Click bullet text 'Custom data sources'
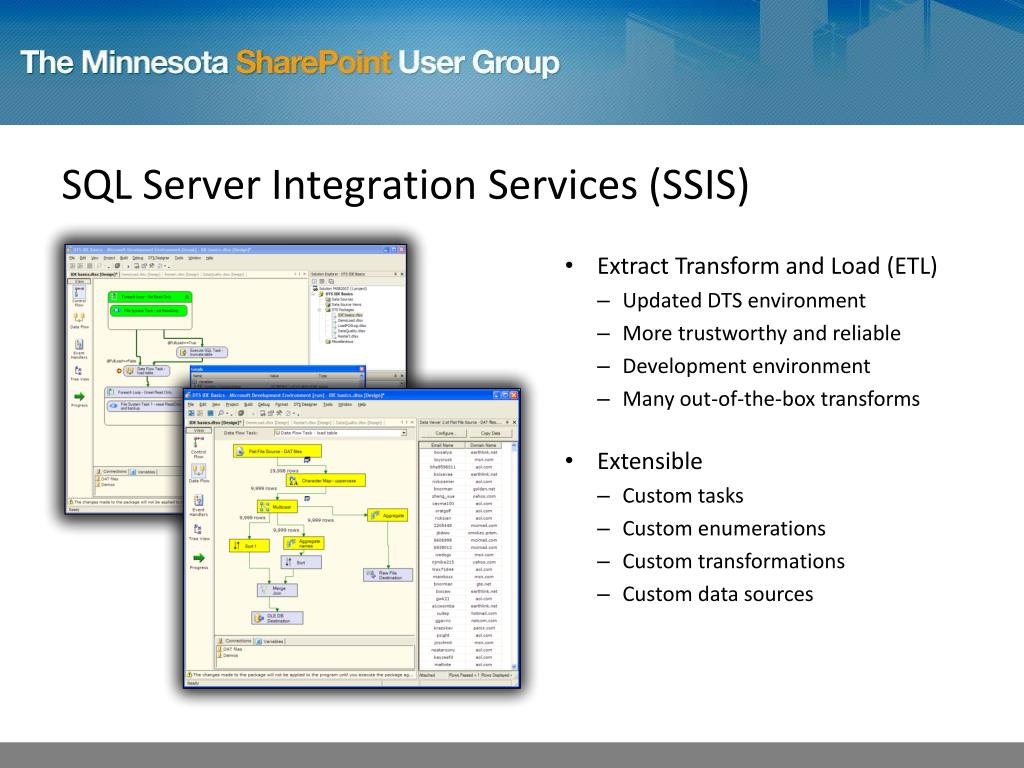The width and height of the screenshot is (1024, 768). click(718, 594)
